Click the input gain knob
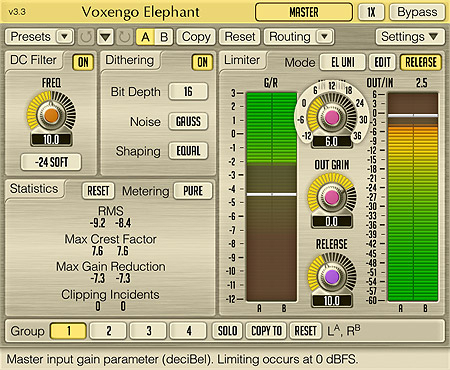 click(x=331, y=117)
